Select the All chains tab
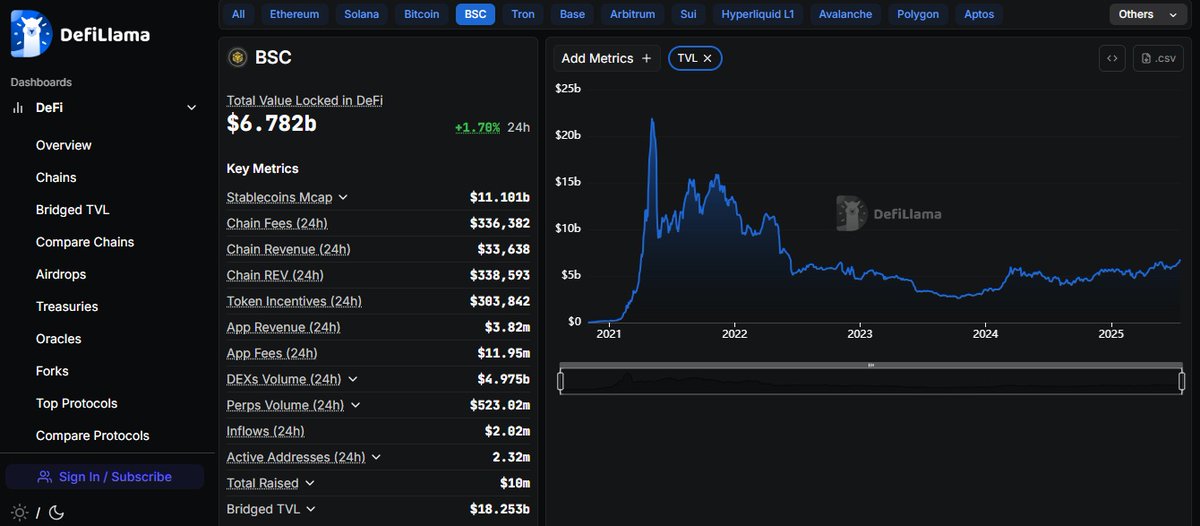The image size is (1200, 526). click(238, 14)
